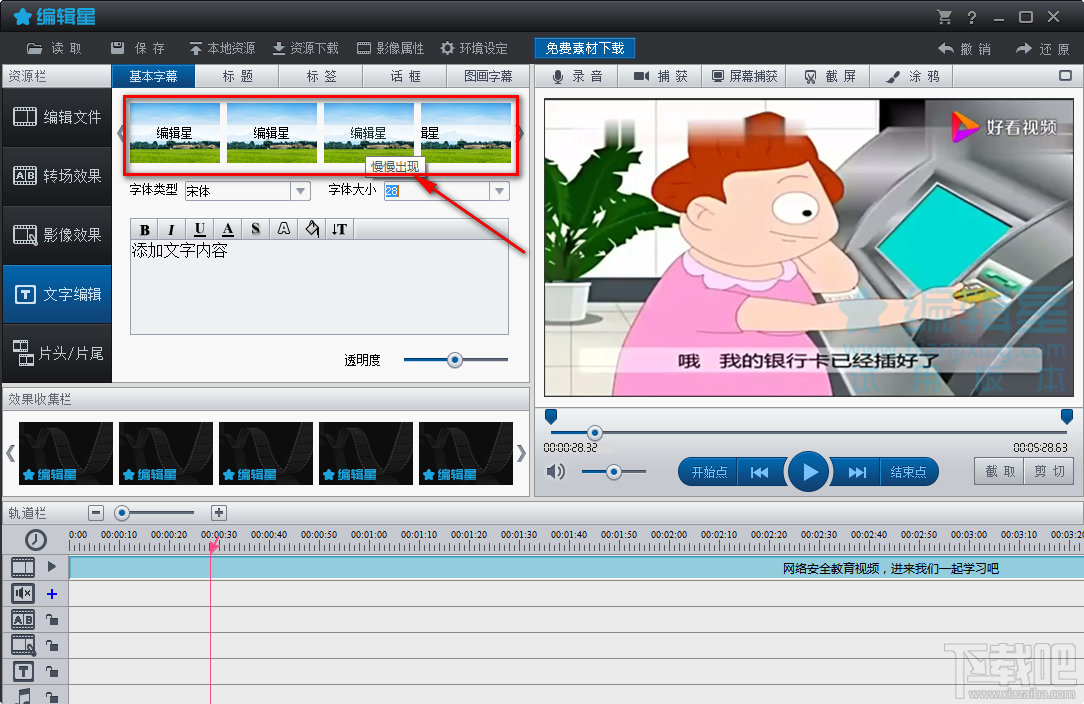This screenshot has height=704, width=1084.
Task: Undo last action with 撤销
Action: pos(964,49)
